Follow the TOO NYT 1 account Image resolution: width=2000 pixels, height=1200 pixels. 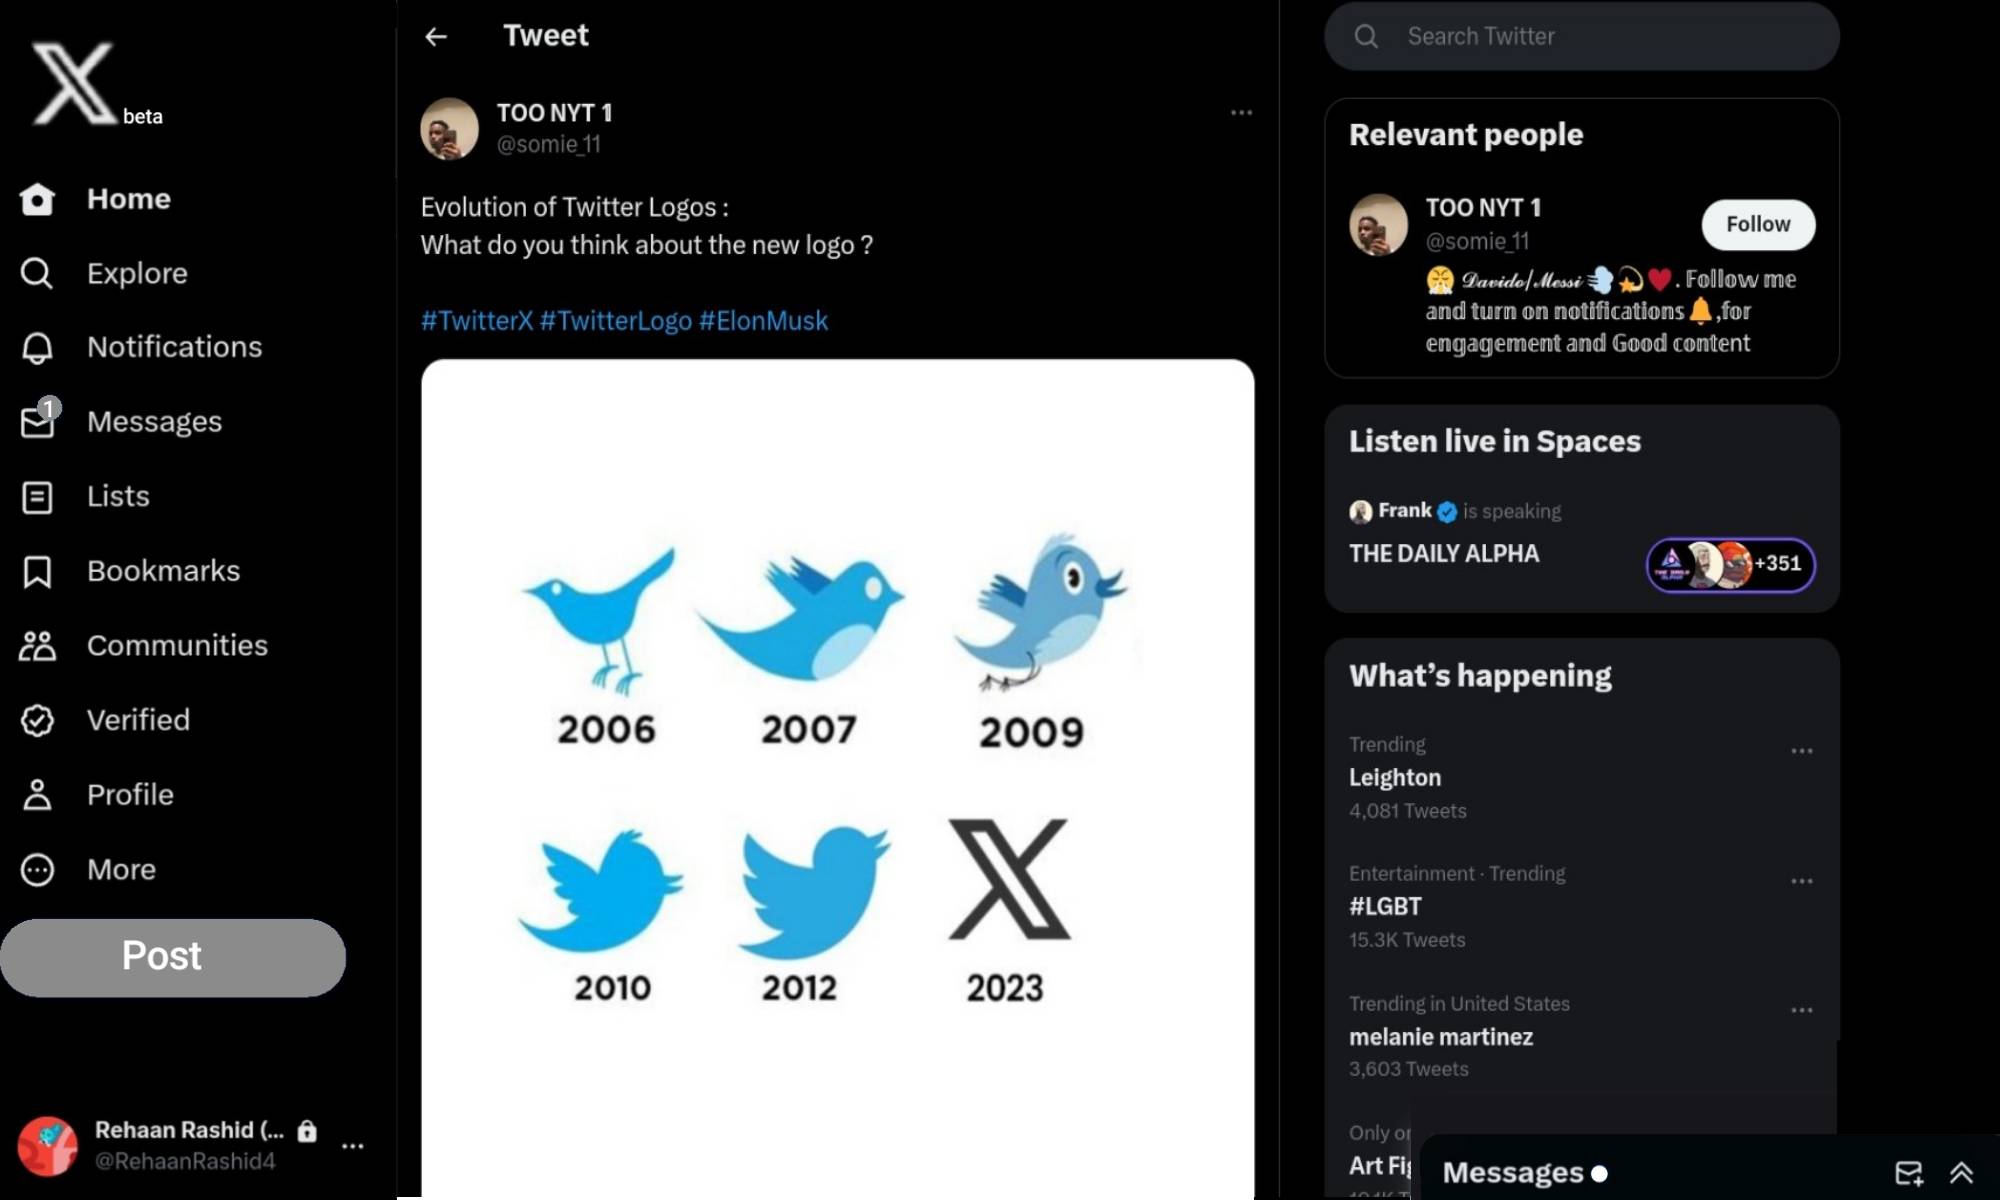[1758, 224]
